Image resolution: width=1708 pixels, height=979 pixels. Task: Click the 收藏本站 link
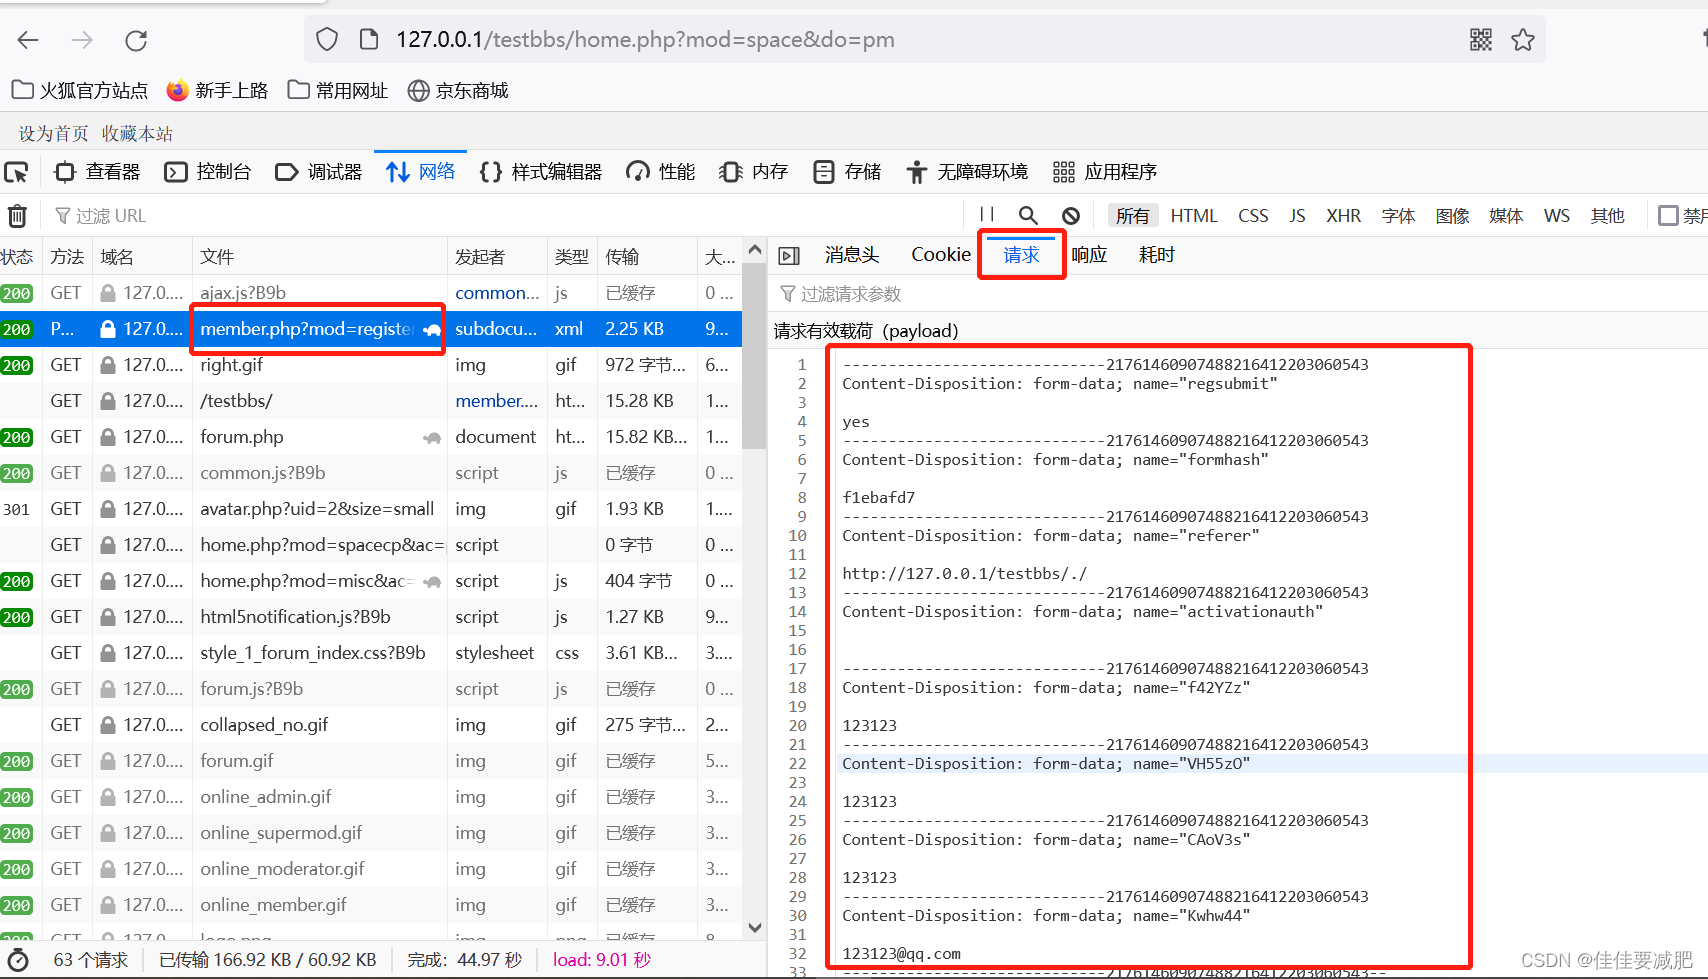click(137, 134)
